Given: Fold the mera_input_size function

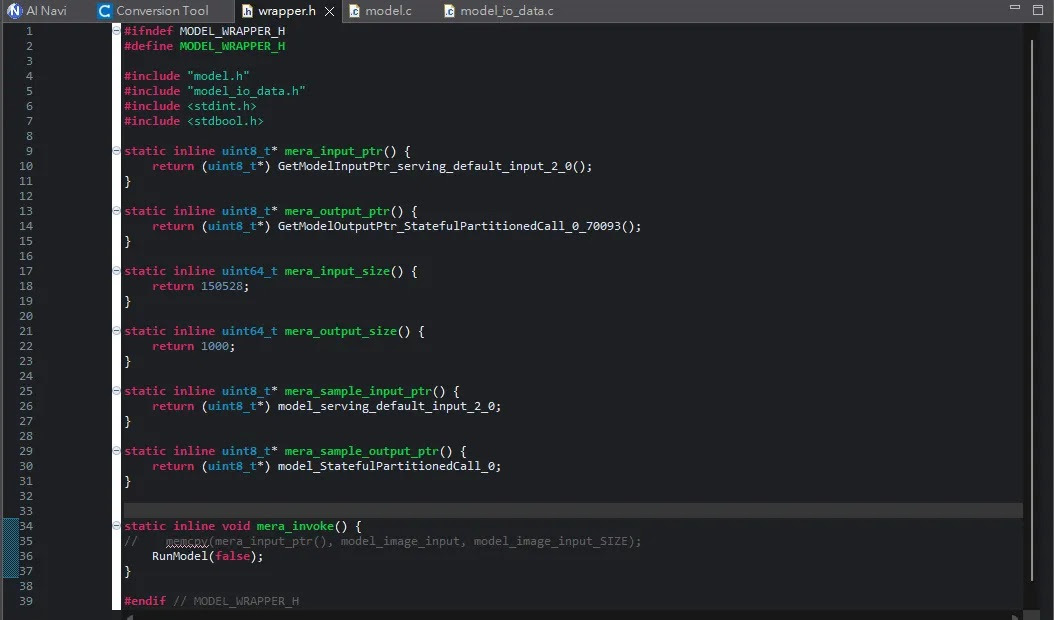Looking at the screenshot, I should tap(117, 271).
